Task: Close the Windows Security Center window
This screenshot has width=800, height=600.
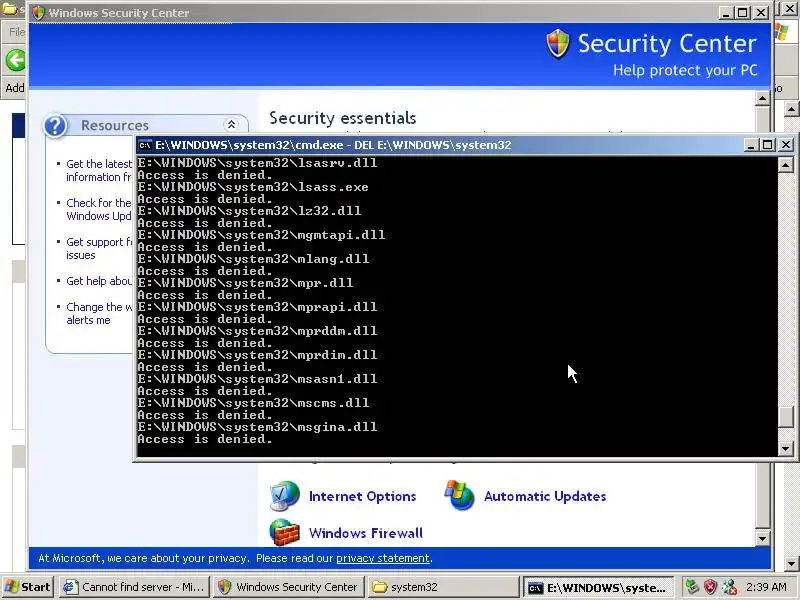Action: 761,13
